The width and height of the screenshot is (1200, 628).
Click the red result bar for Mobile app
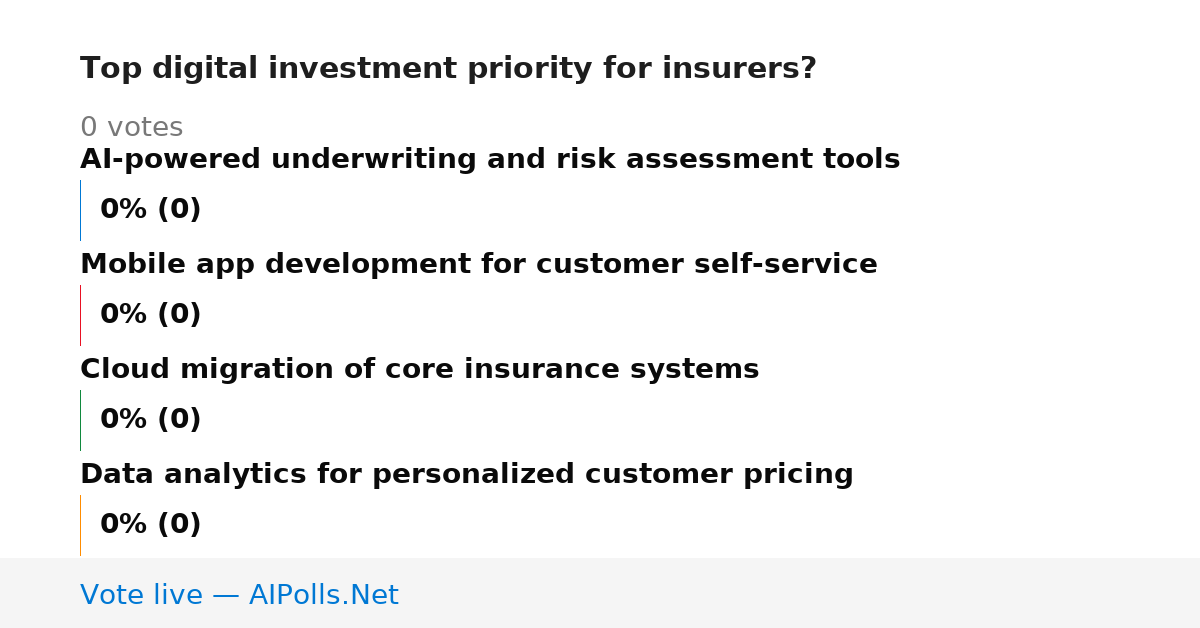click(80, 315)
